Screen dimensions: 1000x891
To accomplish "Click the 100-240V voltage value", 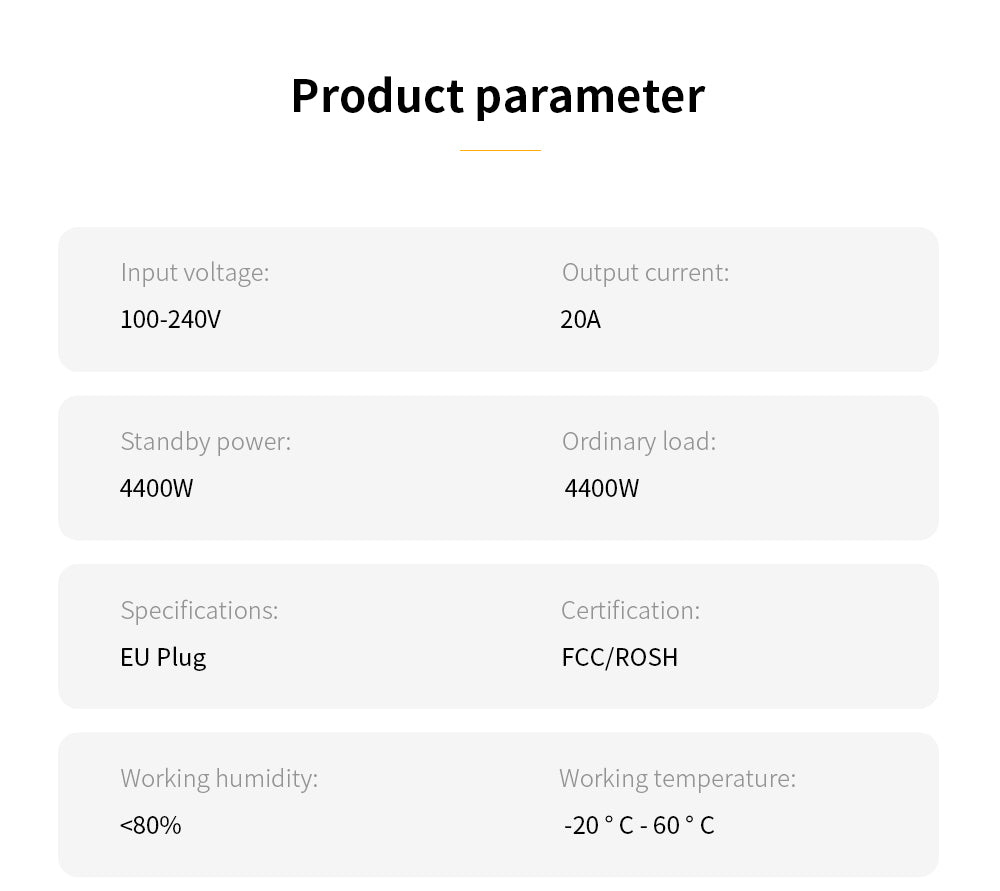I will pos(170,320).
